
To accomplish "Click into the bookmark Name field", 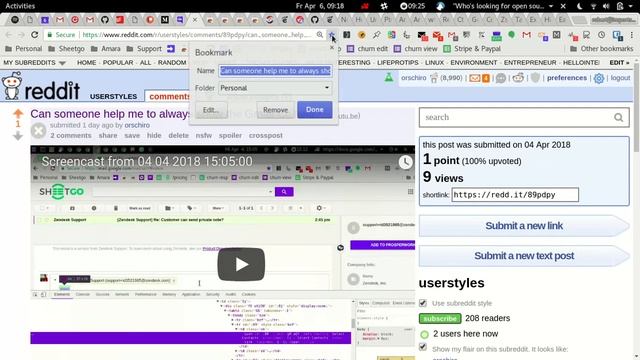I will 275,71.
